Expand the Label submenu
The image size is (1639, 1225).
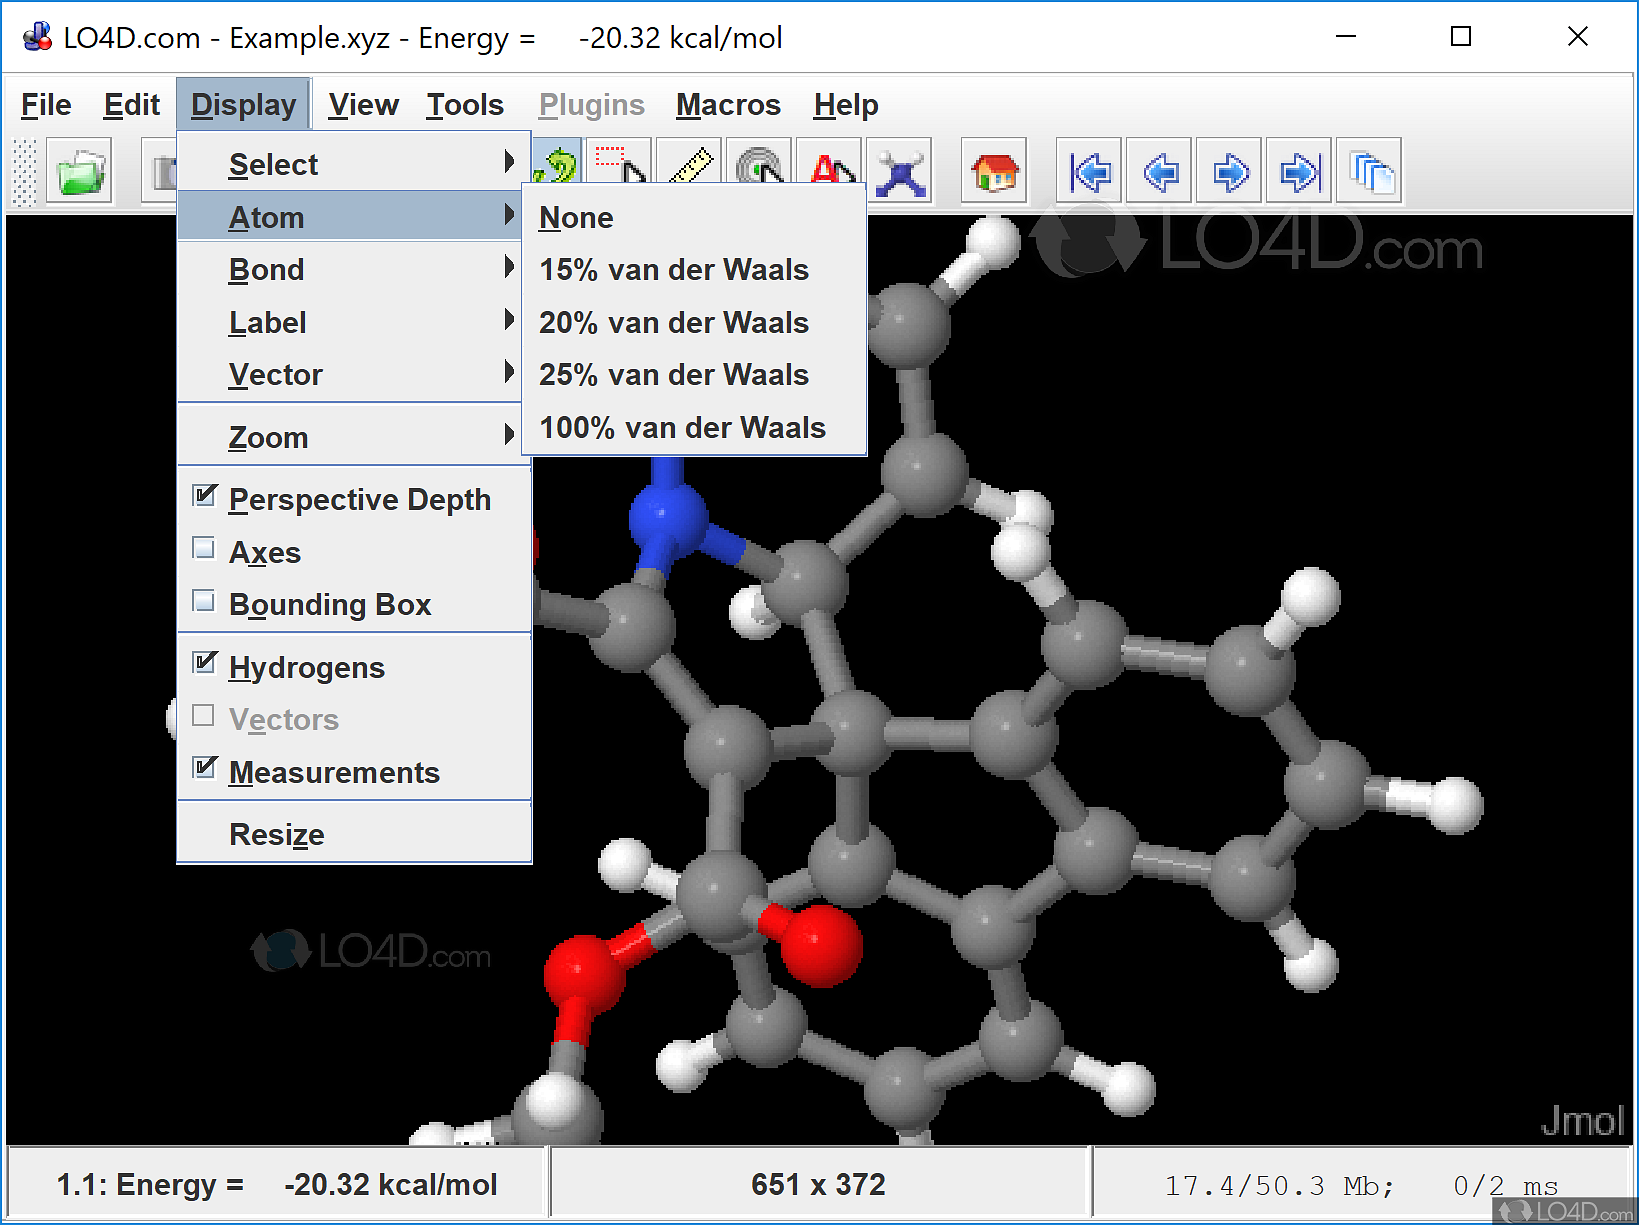[350, 322]
